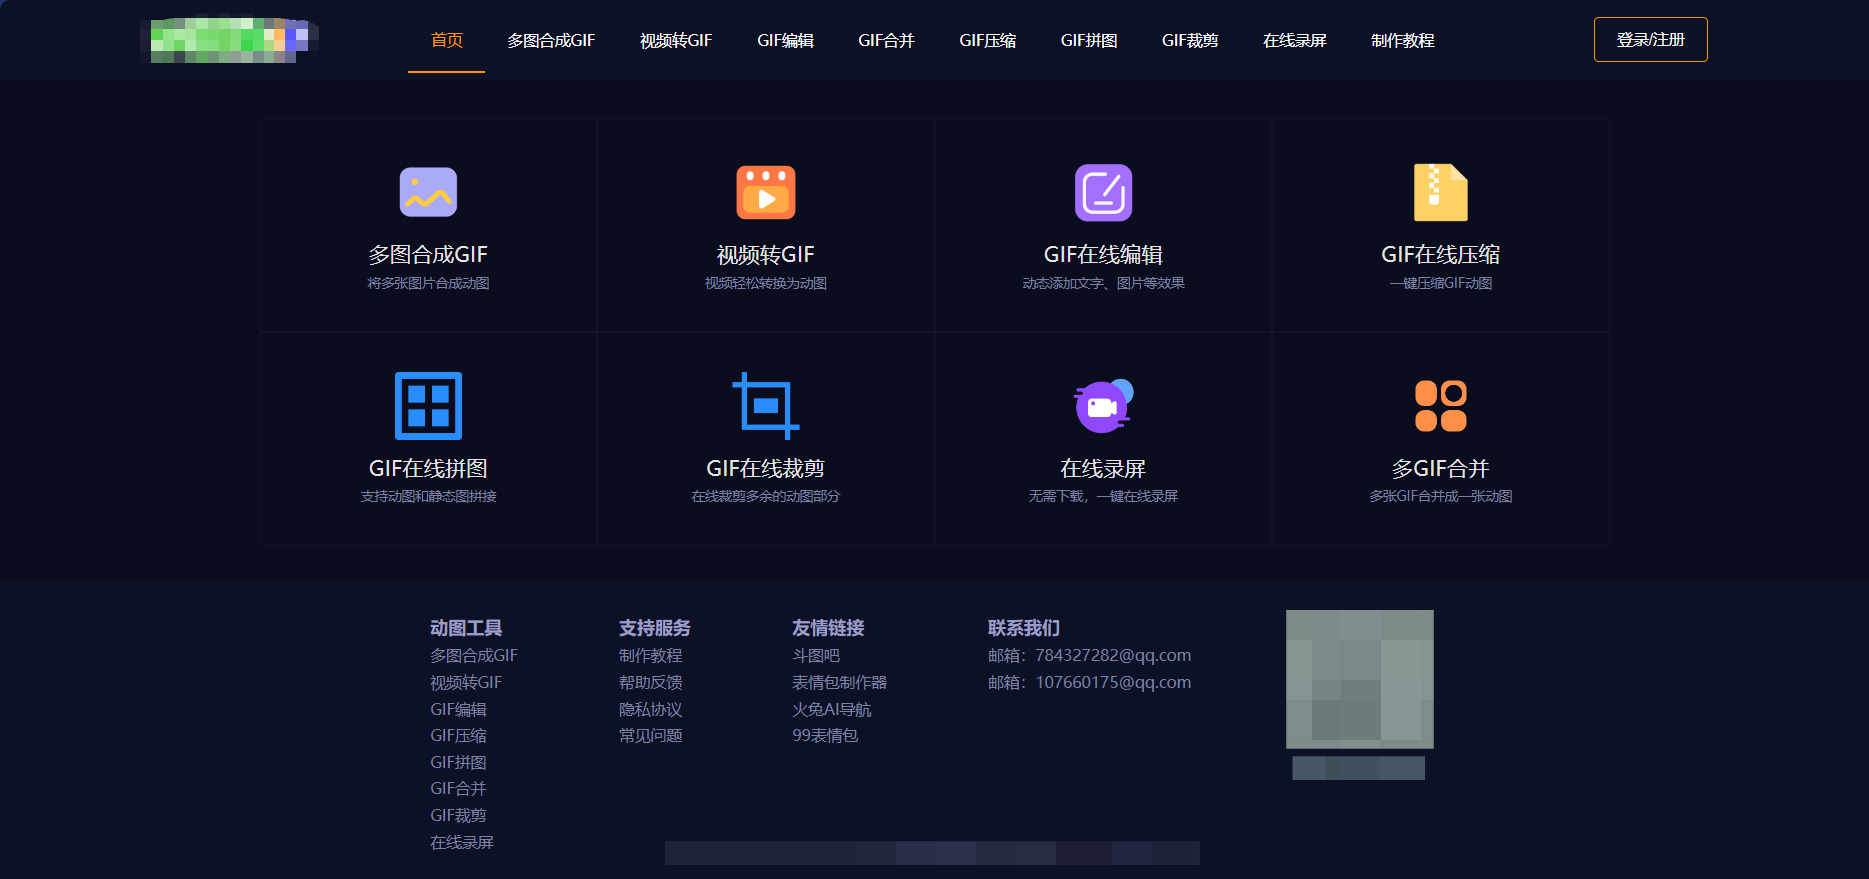Viewport: 1869px width, 879px height.
Task: Click the 多图合成GIF picture icon
Action: (x=428, y=192)
